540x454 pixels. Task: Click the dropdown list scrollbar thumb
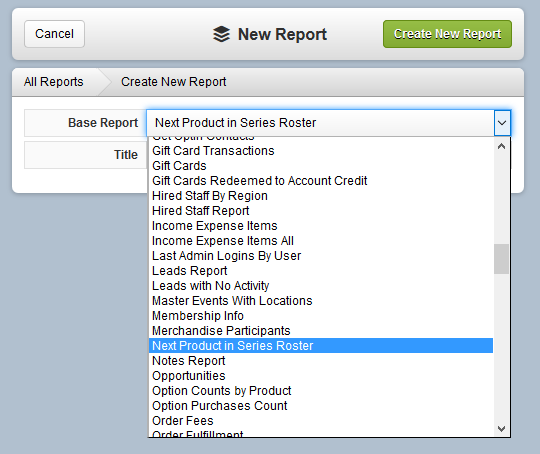pyautogui.click(x=501, y=259)
